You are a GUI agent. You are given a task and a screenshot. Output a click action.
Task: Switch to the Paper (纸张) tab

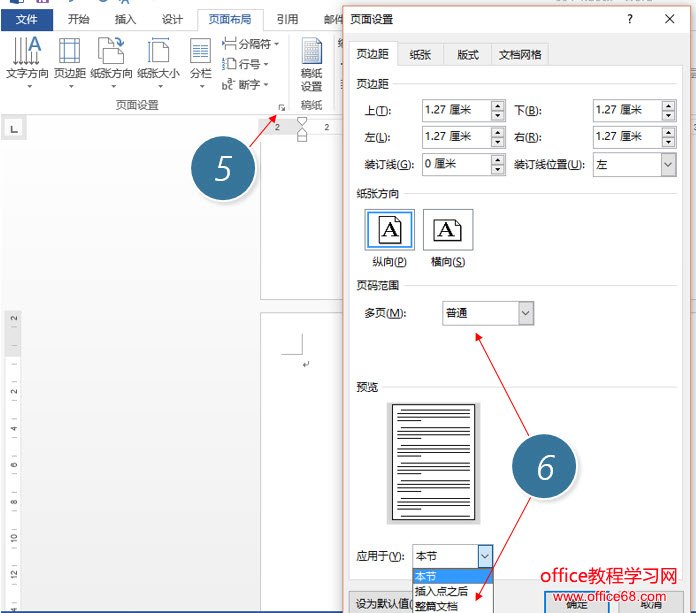point(420,55)
